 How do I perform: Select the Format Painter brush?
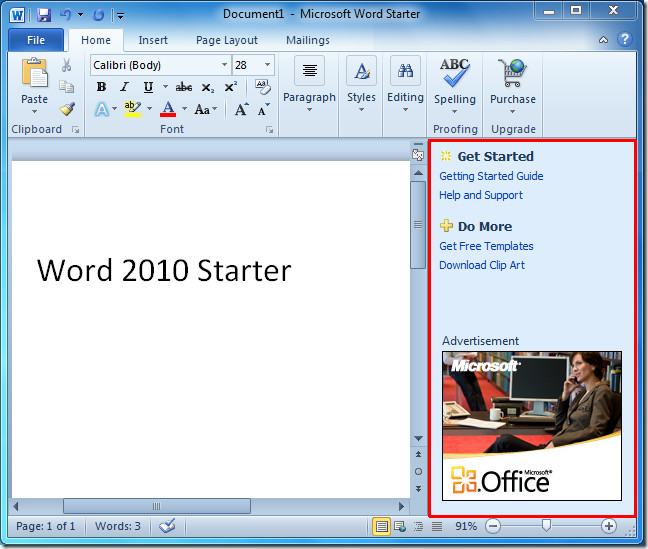click(67, 109)
